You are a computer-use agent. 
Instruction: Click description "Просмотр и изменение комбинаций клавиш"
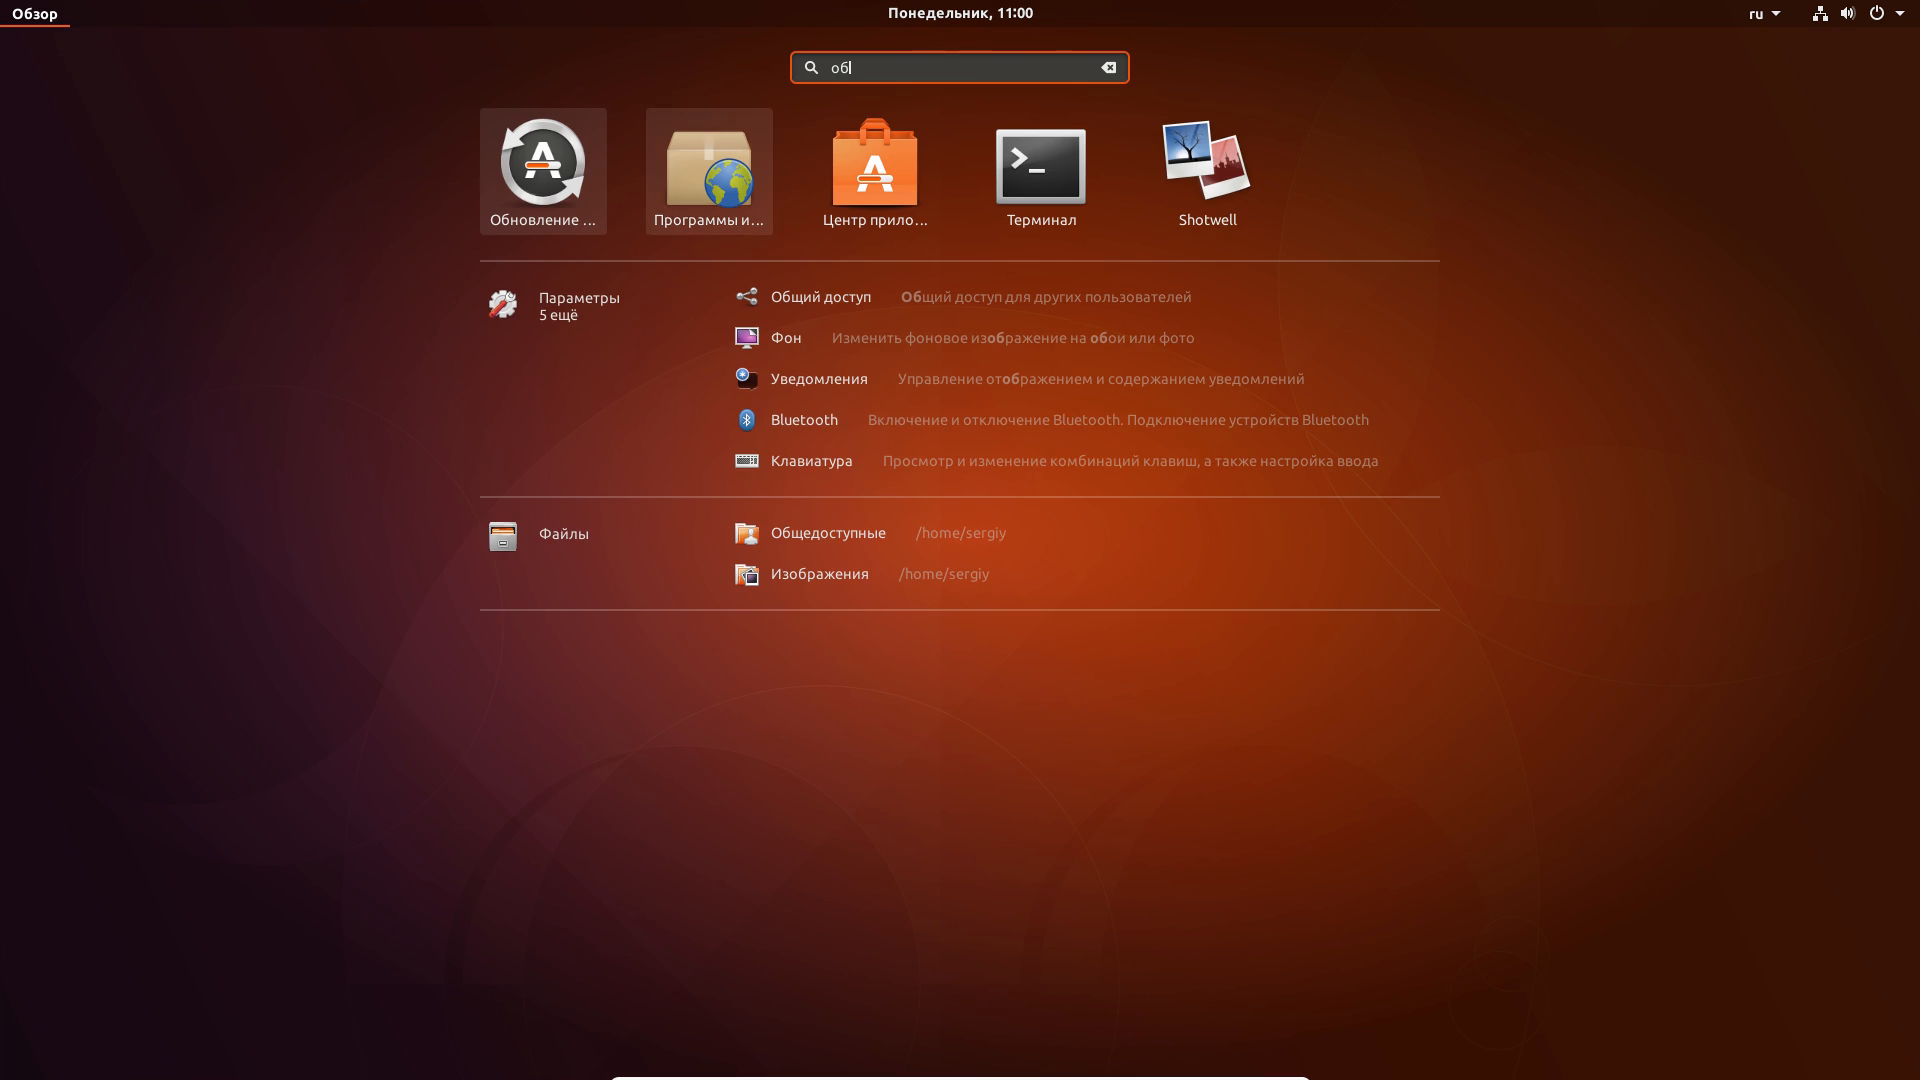point(1039,461)
